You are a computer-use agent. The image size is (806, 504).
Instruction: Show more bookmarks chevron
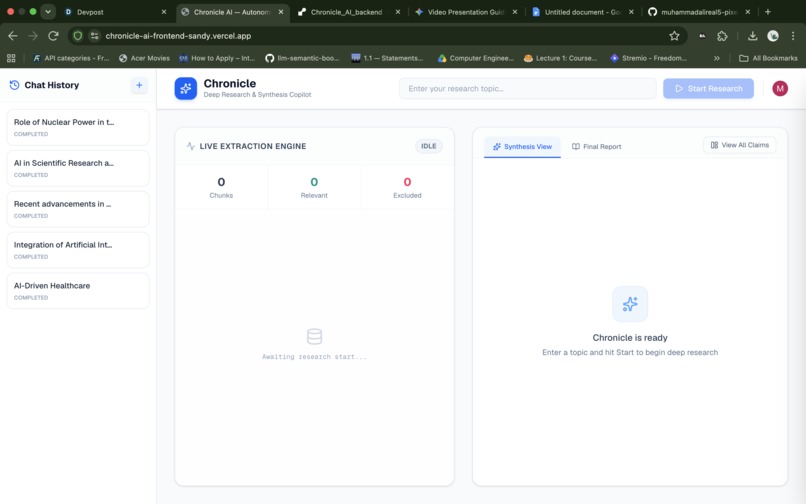[717, 58]
